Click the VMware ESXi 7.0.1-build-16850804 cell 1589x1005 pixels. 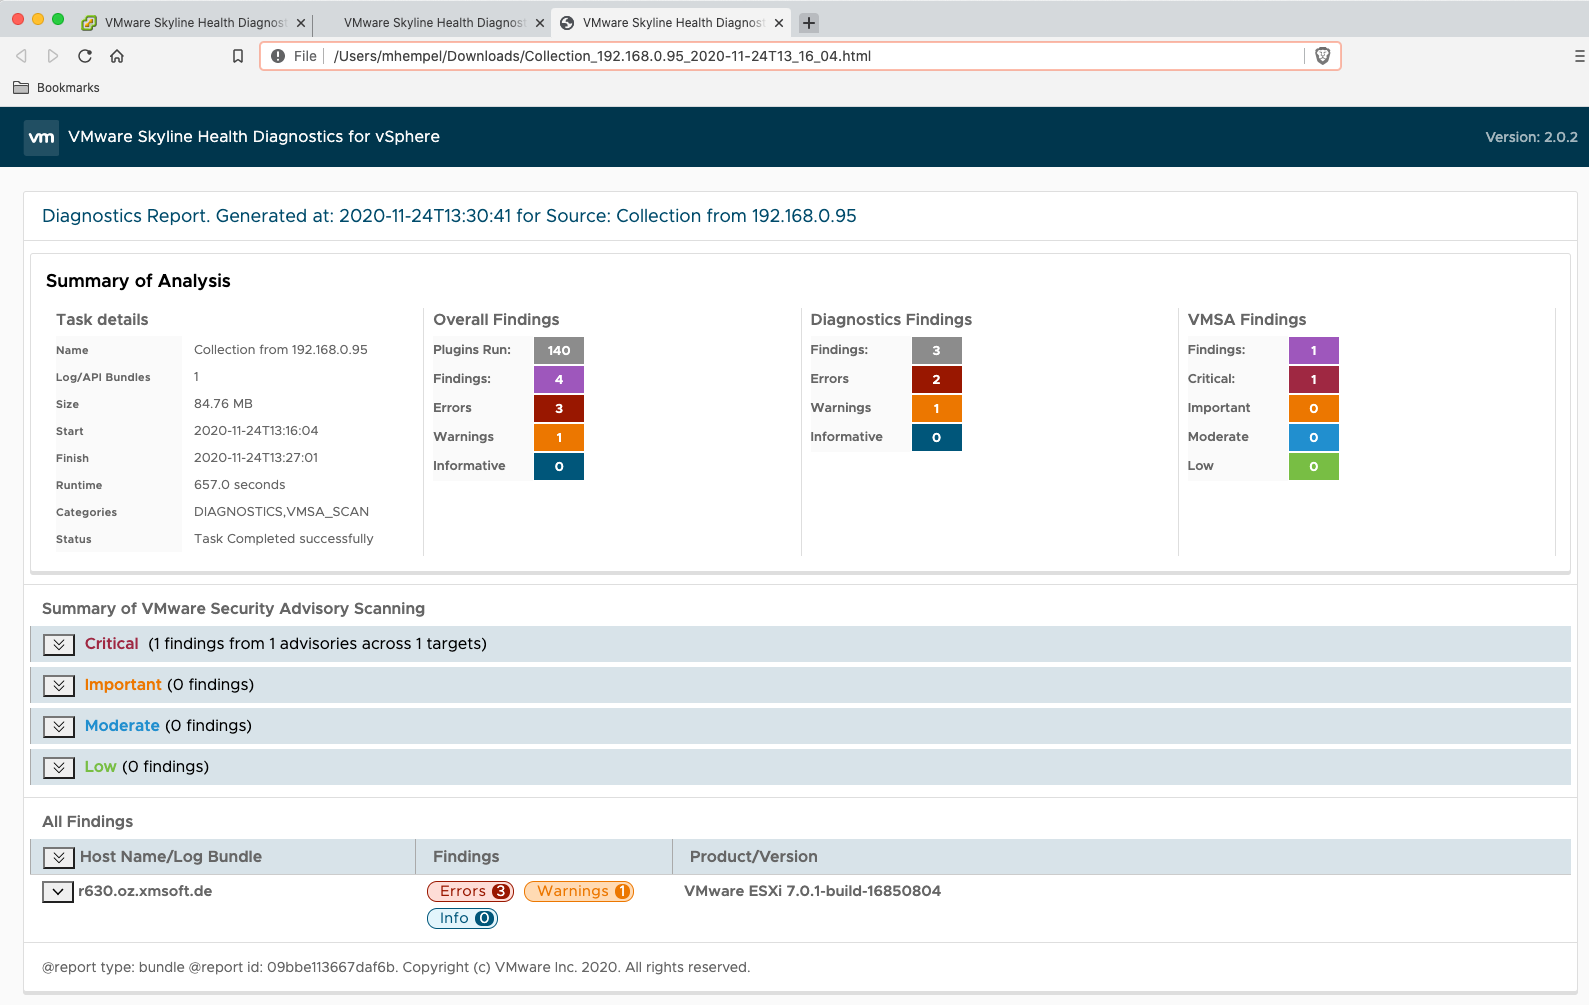pos(813,891)
